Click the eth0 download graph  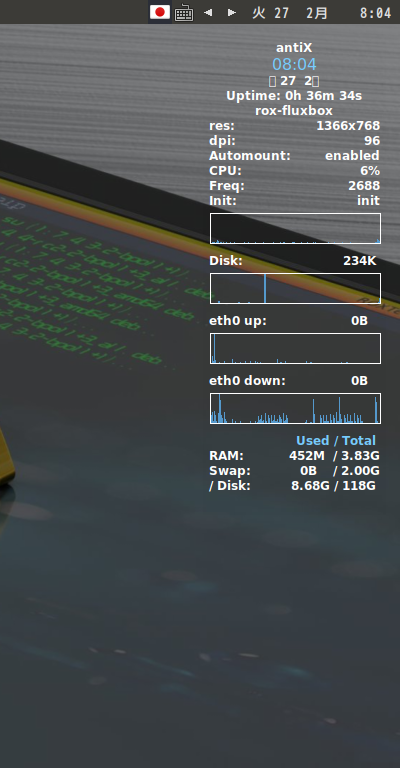pyautogui.click(x=295, y=408)
